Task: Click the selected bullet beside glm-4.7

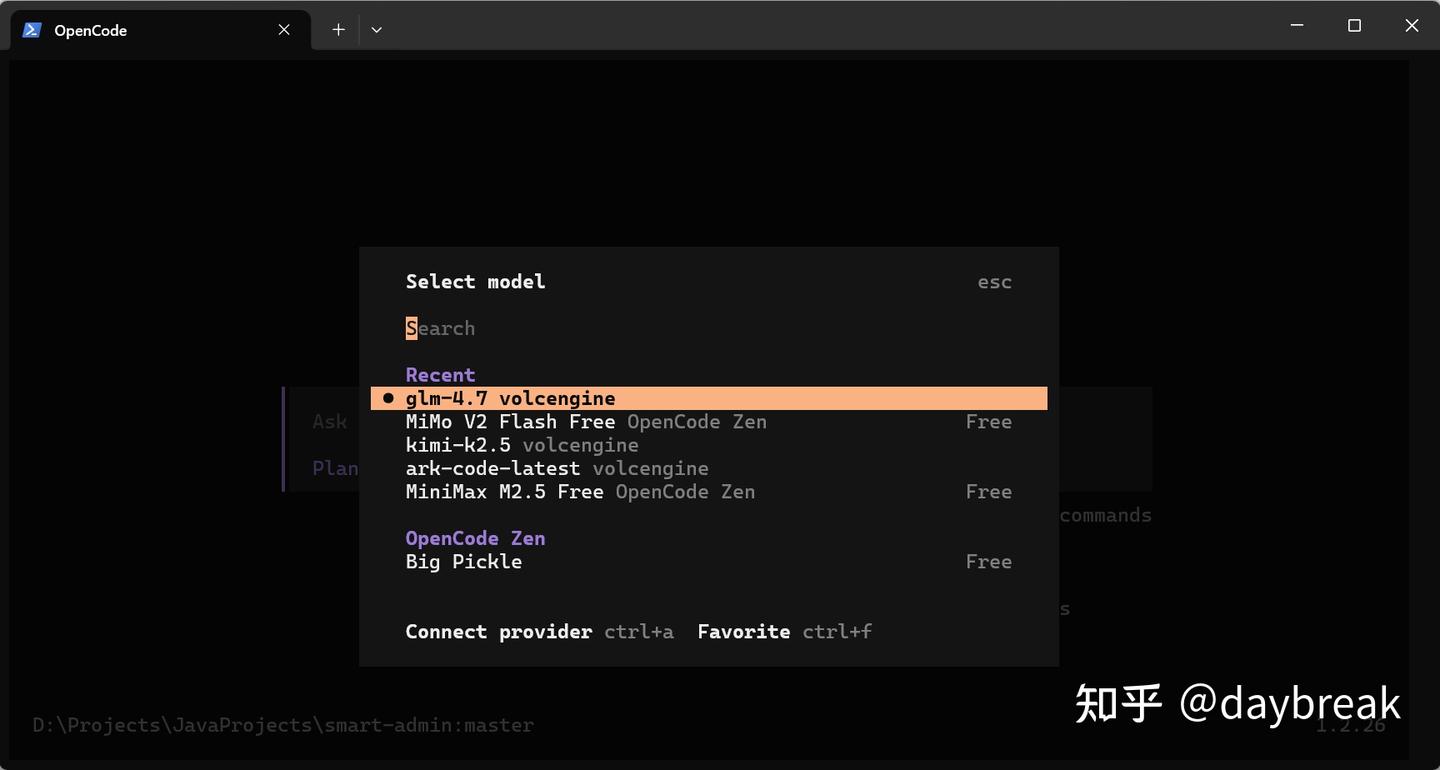Action: pyautogui.click(x=388, y=398)
